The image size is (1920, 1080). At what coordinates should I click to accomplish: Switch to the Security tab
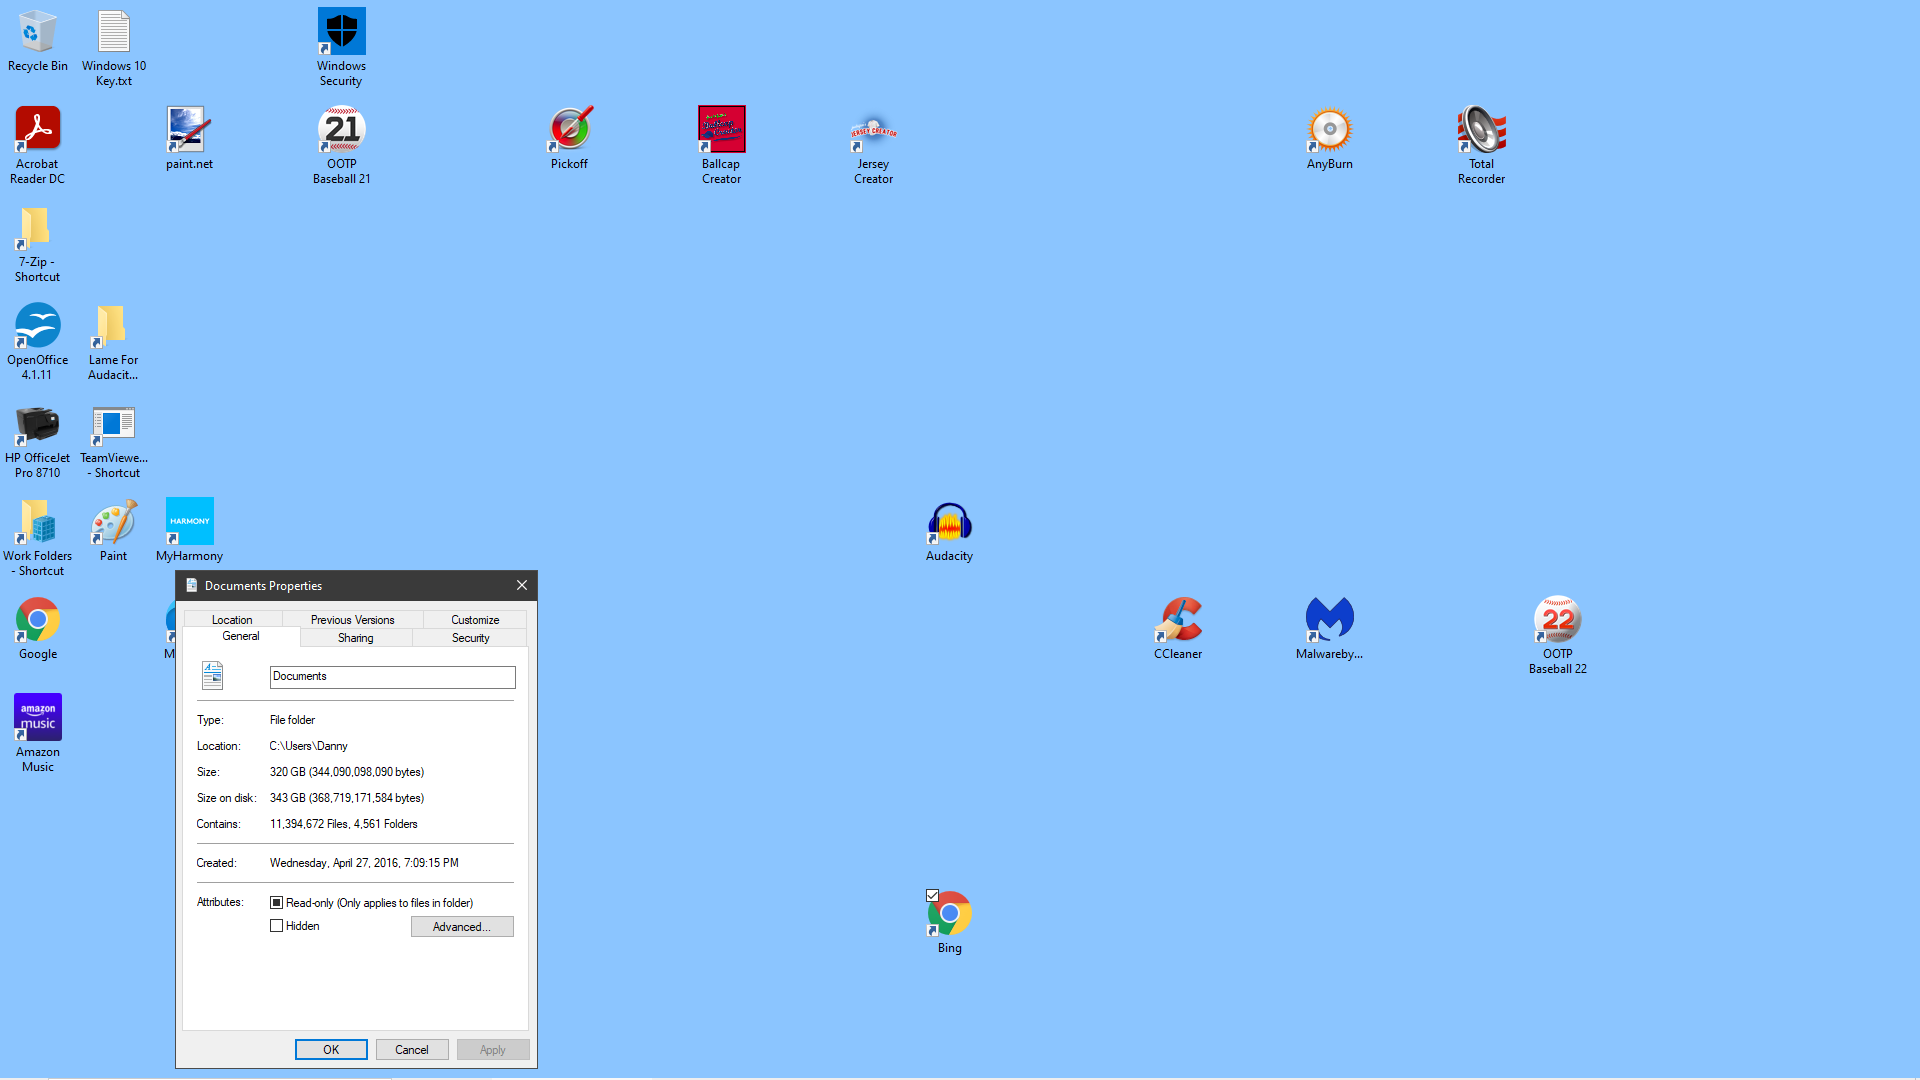point(470,638)
